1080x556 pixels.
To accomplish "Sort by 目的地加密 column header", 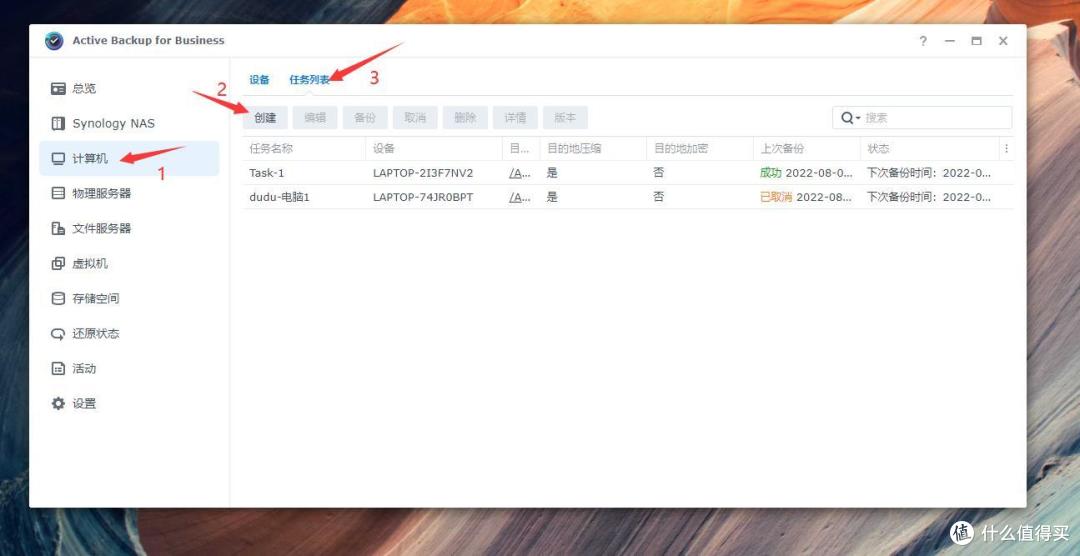I will coord(700,148).
